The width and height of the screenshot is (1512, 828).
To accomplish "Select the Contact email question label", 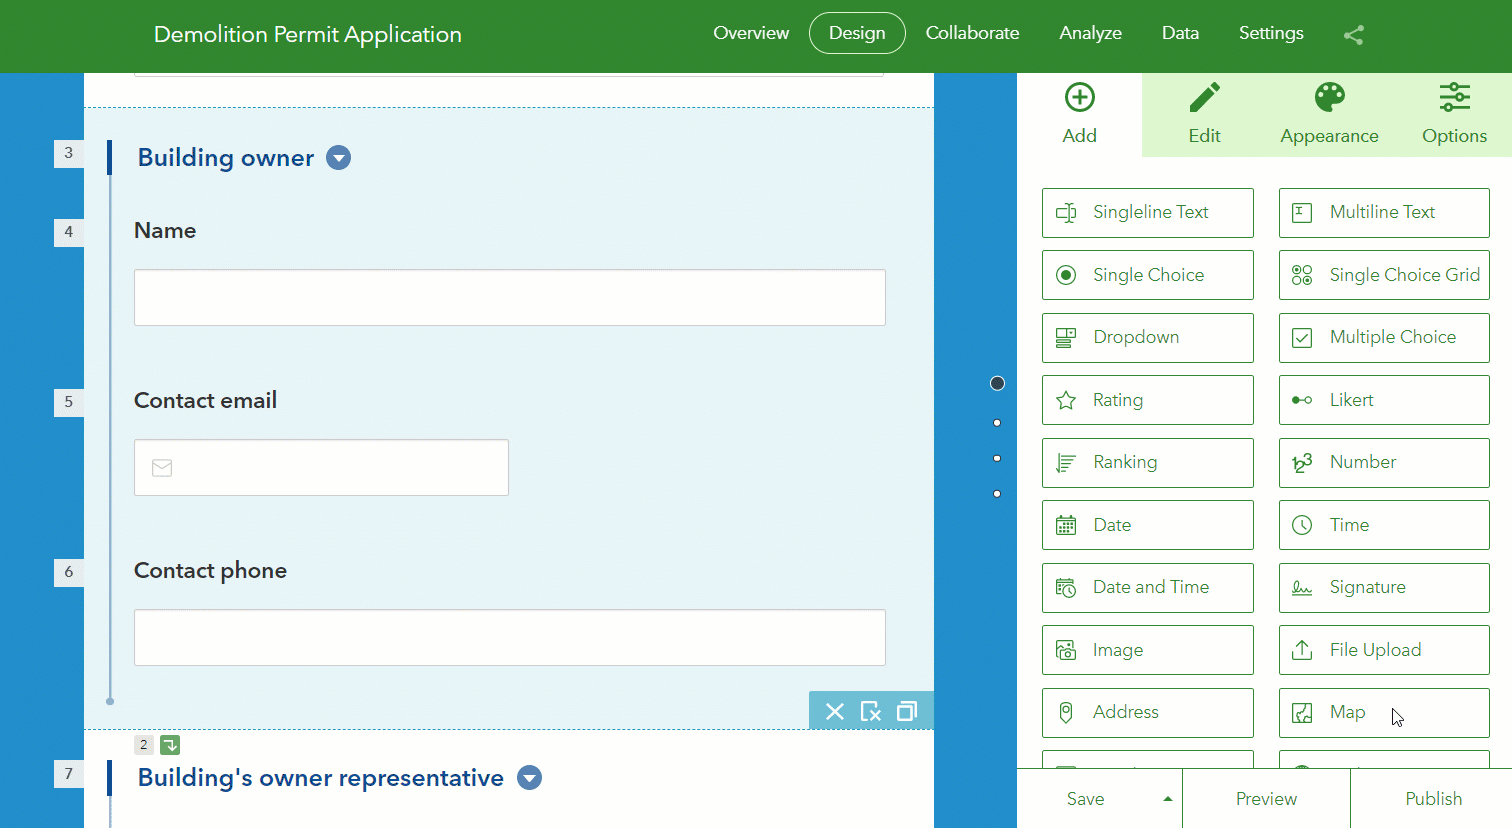I will (205, 400).
